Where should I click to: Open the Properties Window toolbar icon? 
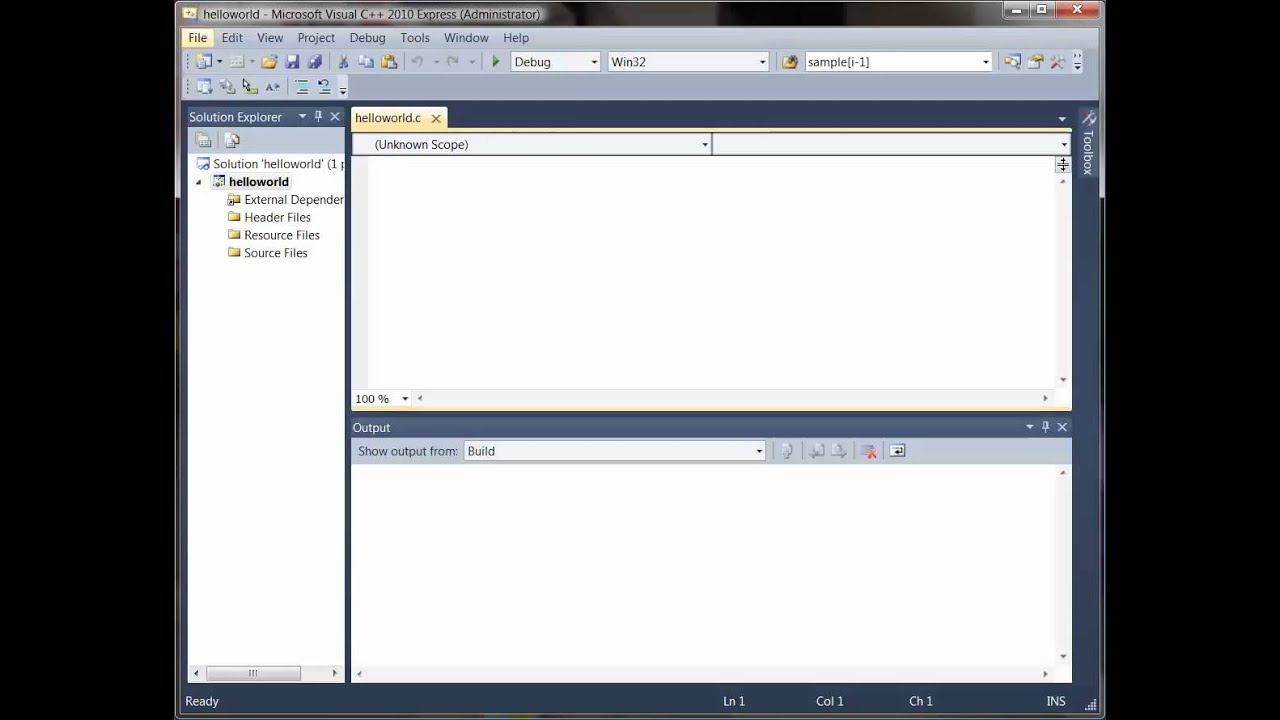pos(1036,62)
